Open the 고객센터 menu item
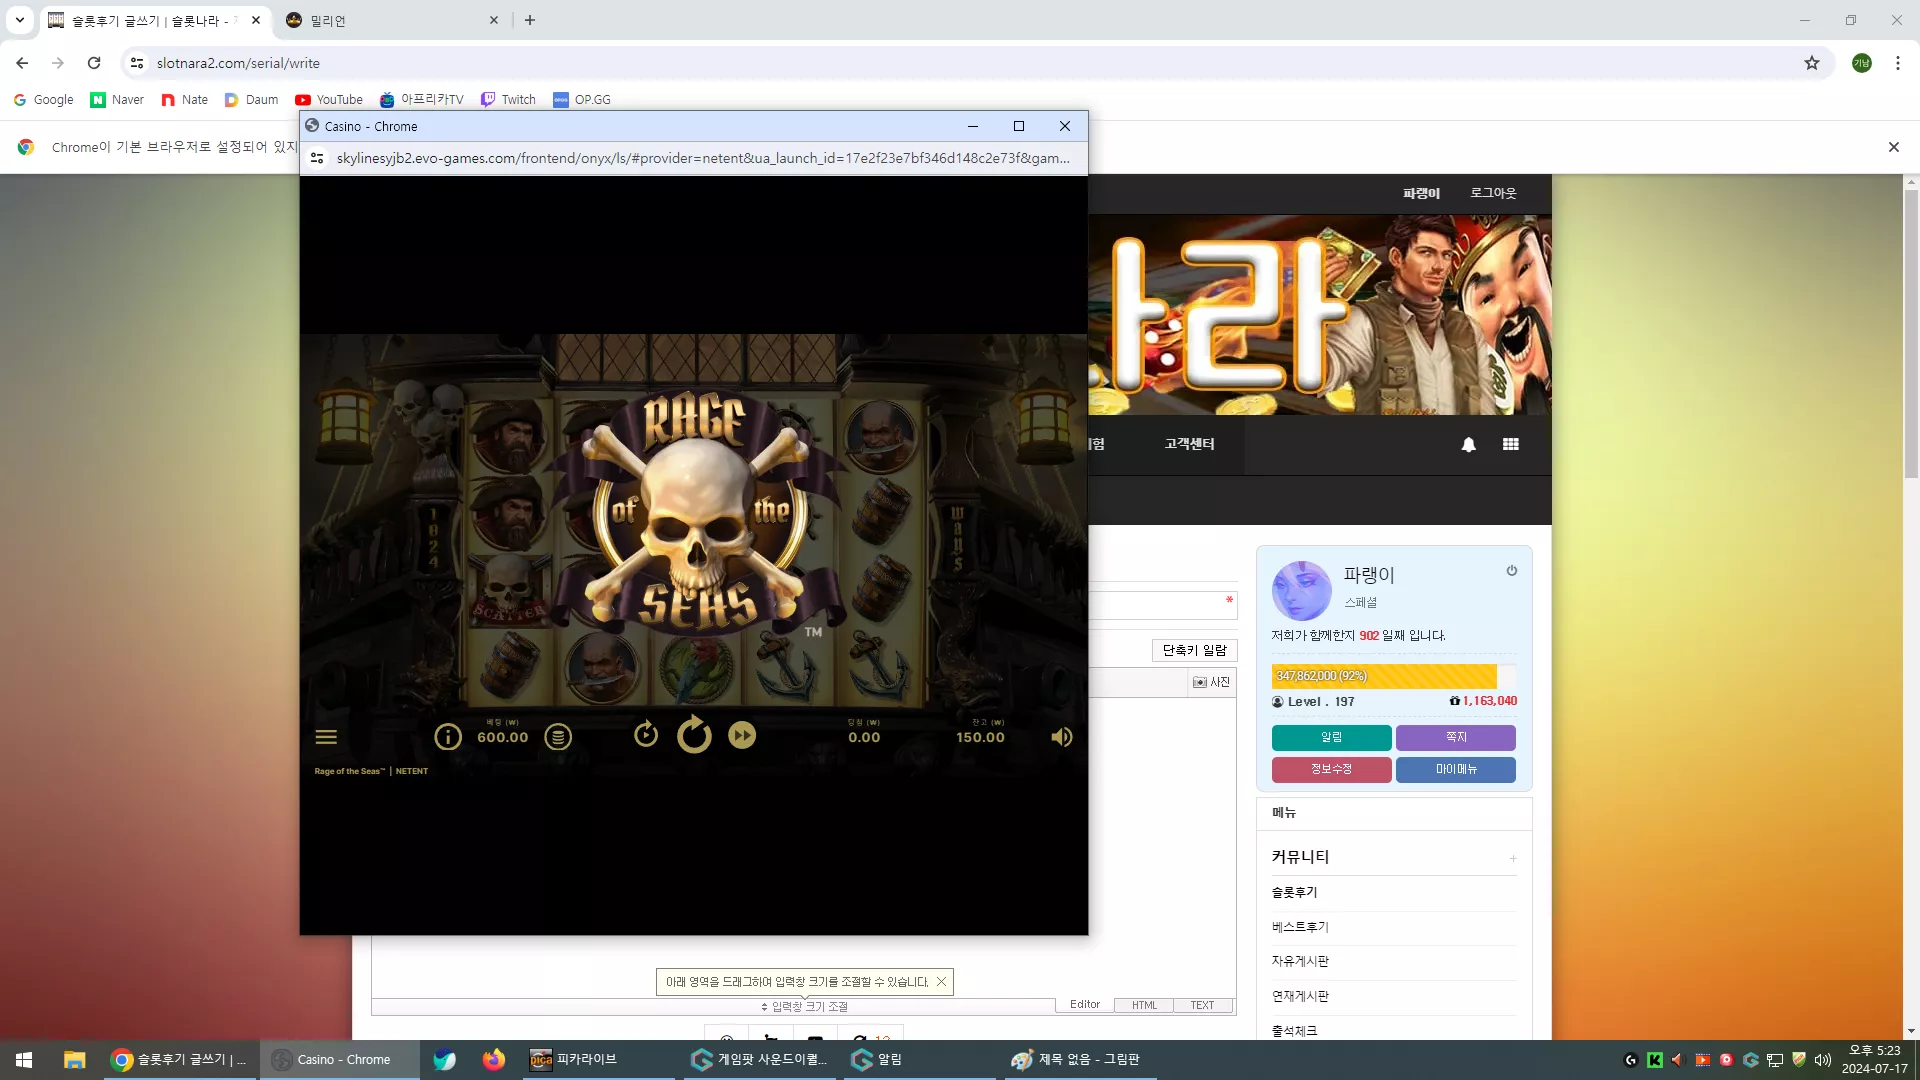 pos(1189,444)
